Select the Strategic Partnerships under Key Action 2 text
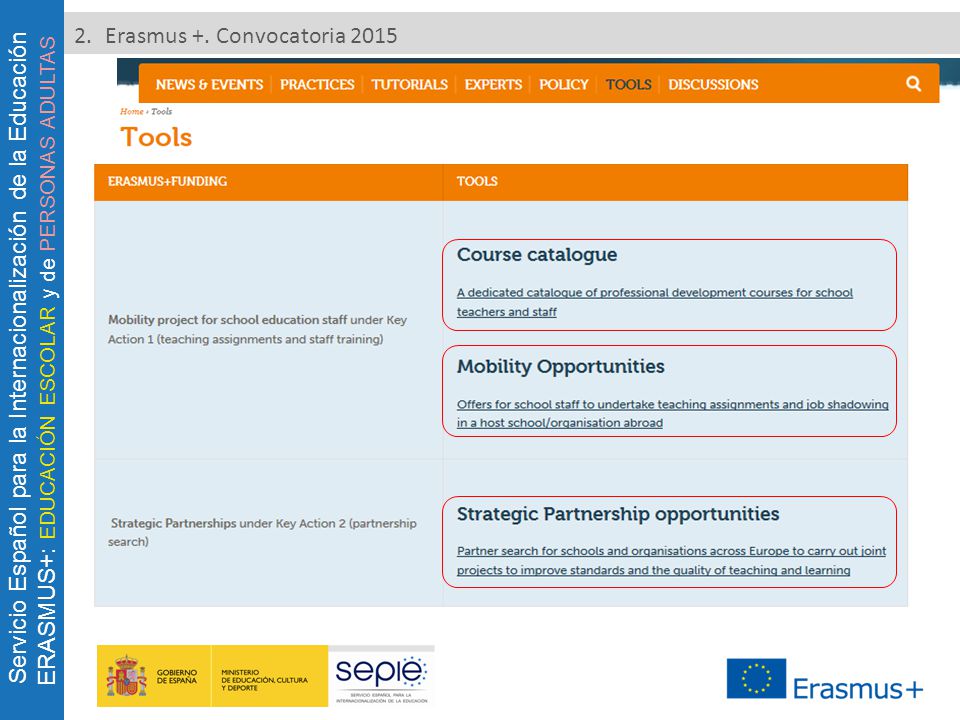Image resolution: width=960 pixels, height=720 pixels. click(x=262, y=533)
